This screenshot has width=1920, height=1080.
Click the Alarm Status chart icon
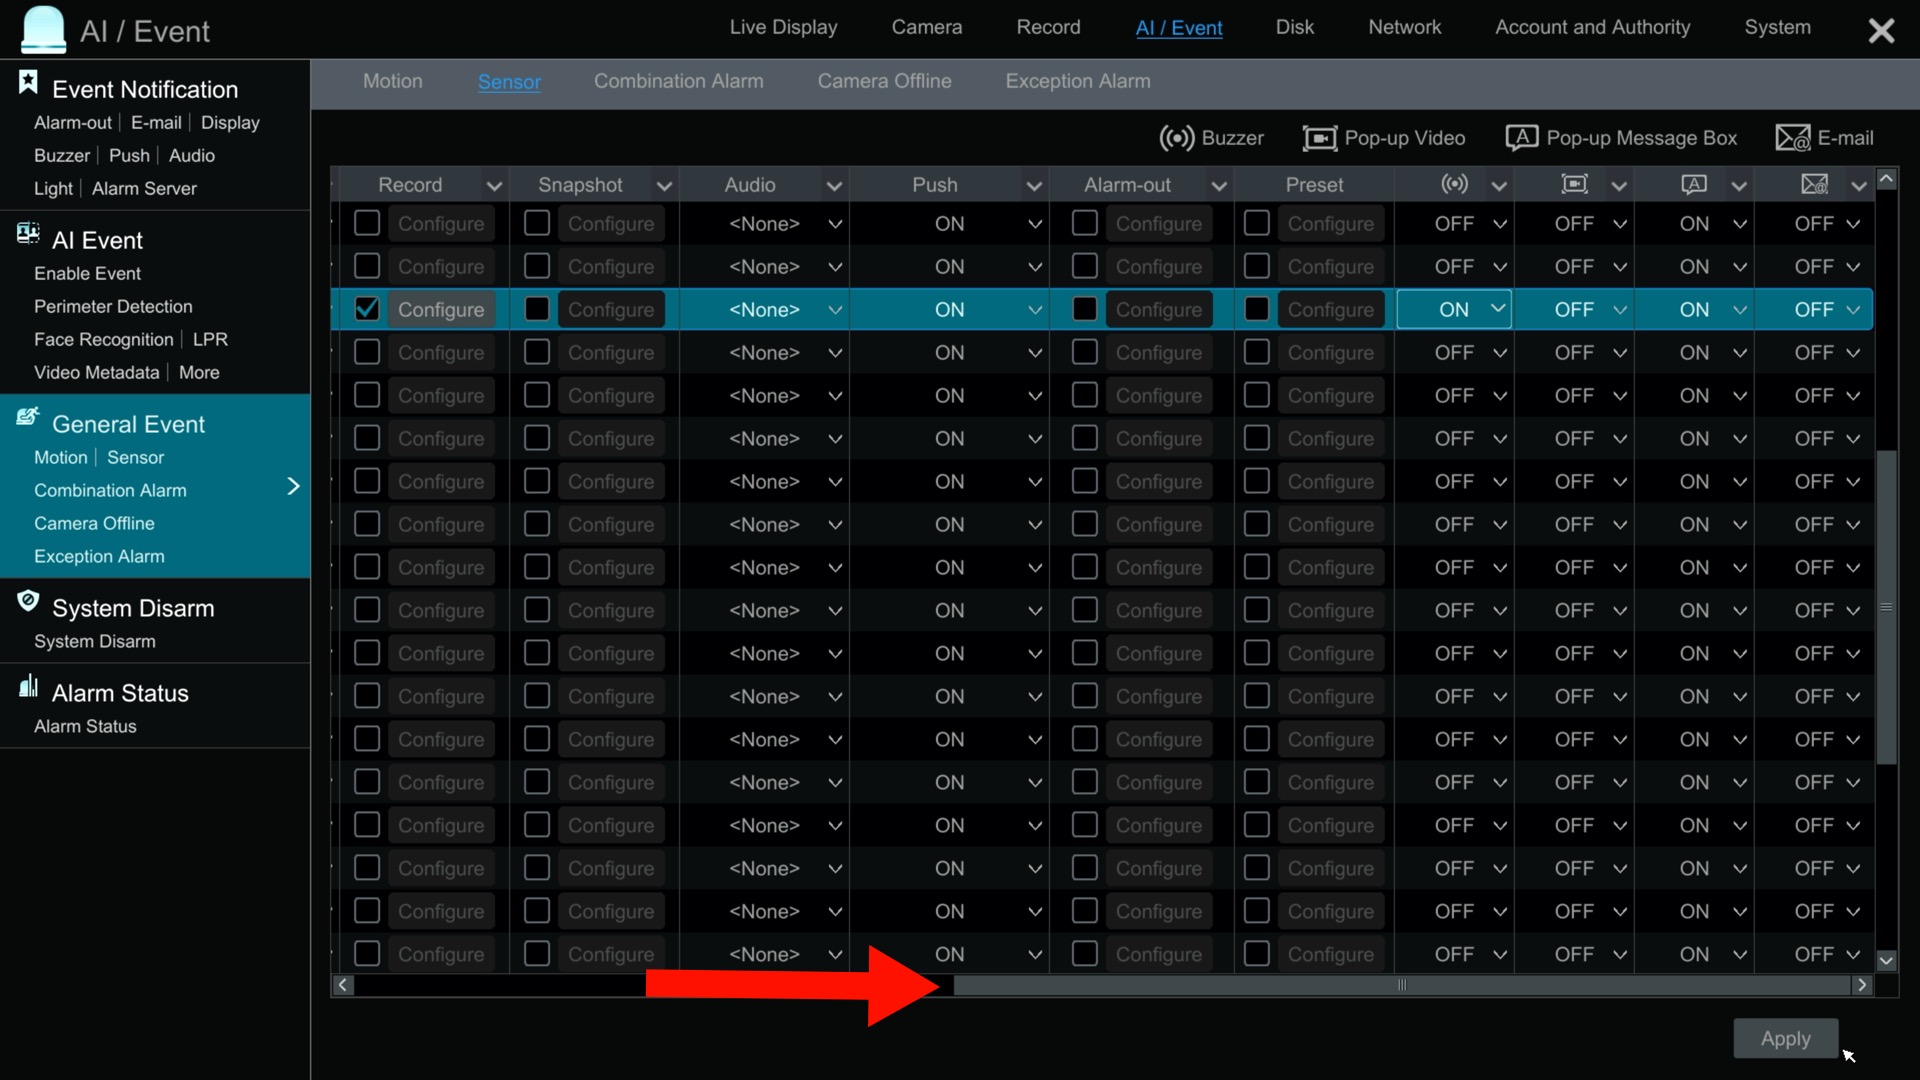(x=28, y=686)
